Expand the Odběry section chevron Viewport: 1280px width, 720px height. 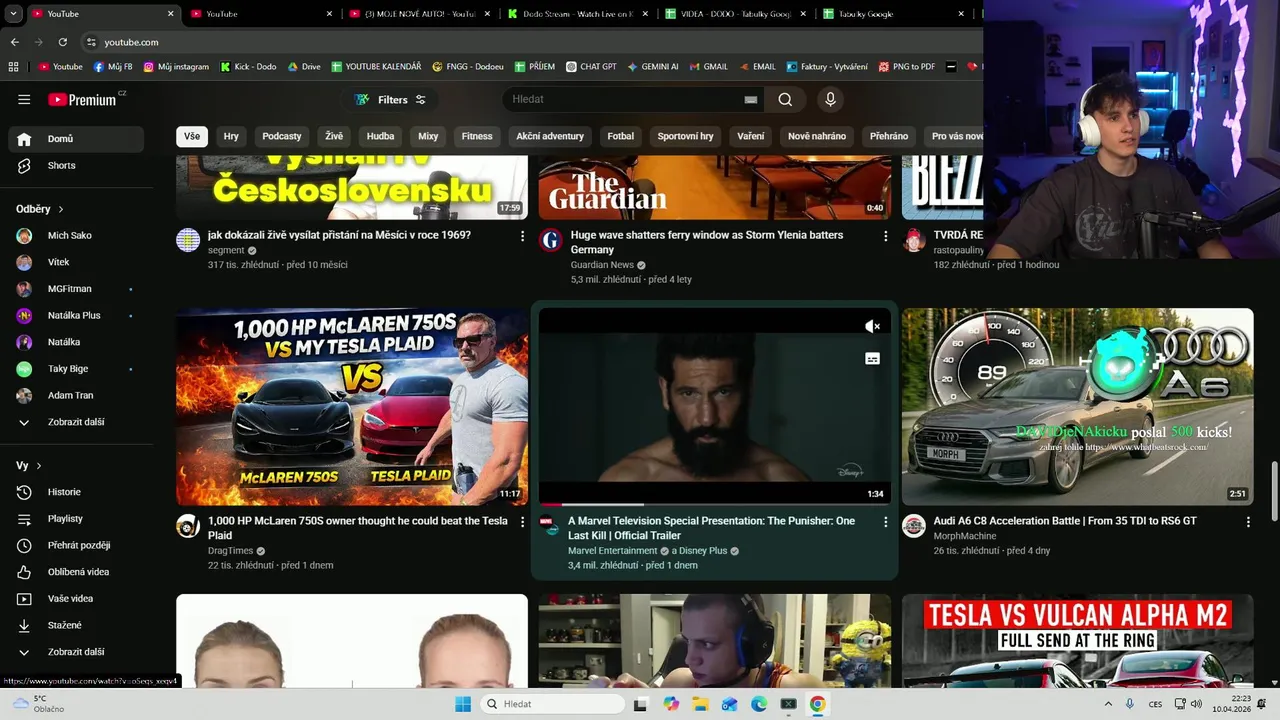61,209
